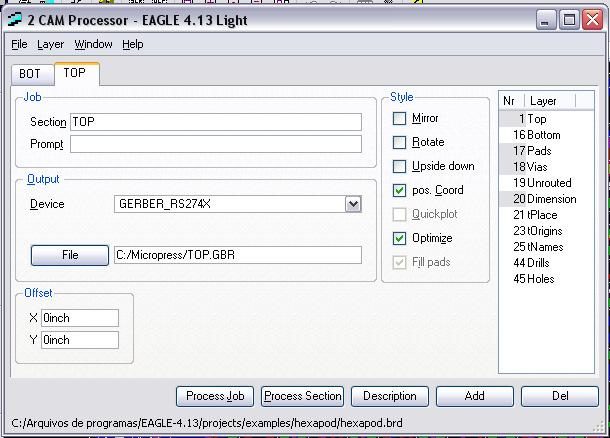Uncheck the pos. Coord checkbox
This screenshot has height=438, width=610.
click(399, 190)
